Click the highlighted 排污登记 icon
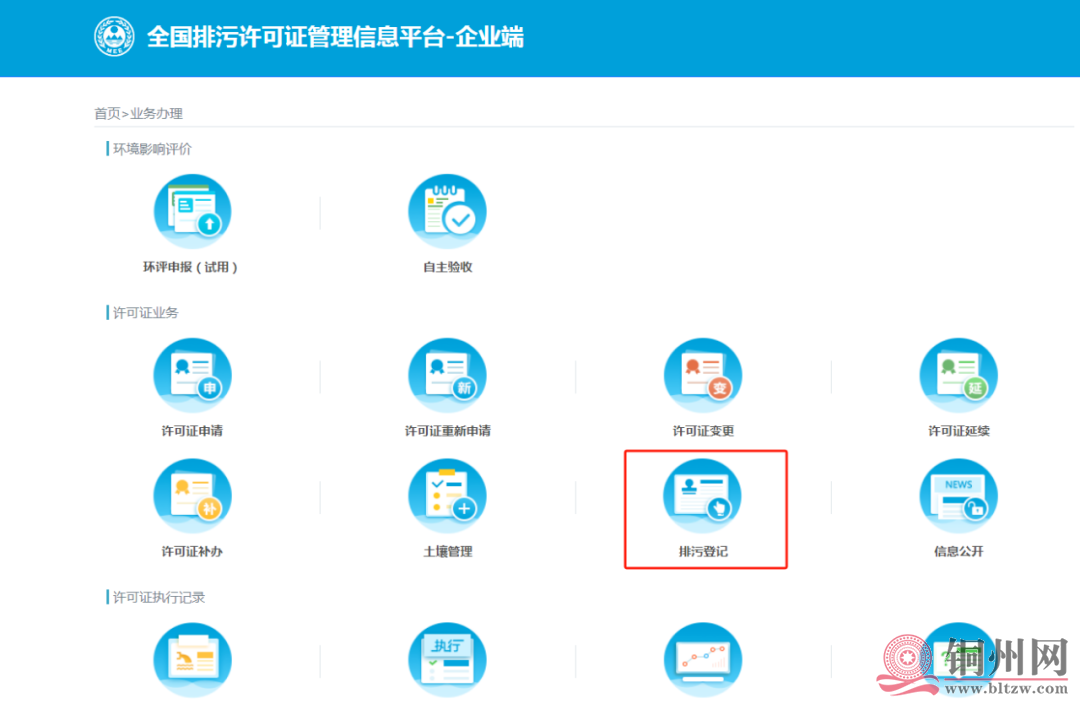Viewport: 1080px width, 704px height. click(x=703, y=497)
